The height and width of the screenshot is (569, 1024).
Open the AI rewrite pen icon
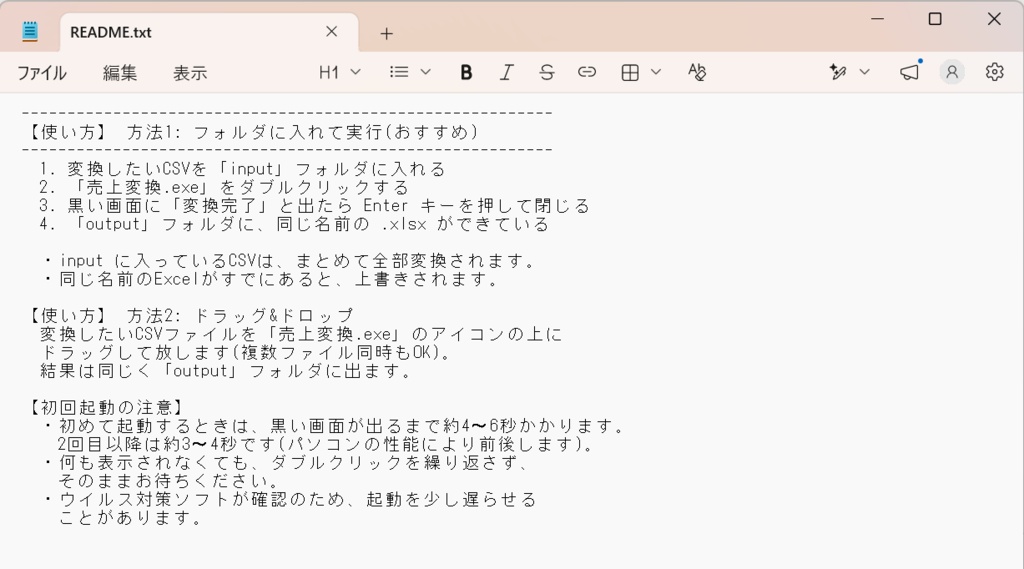tap(838, 72)
